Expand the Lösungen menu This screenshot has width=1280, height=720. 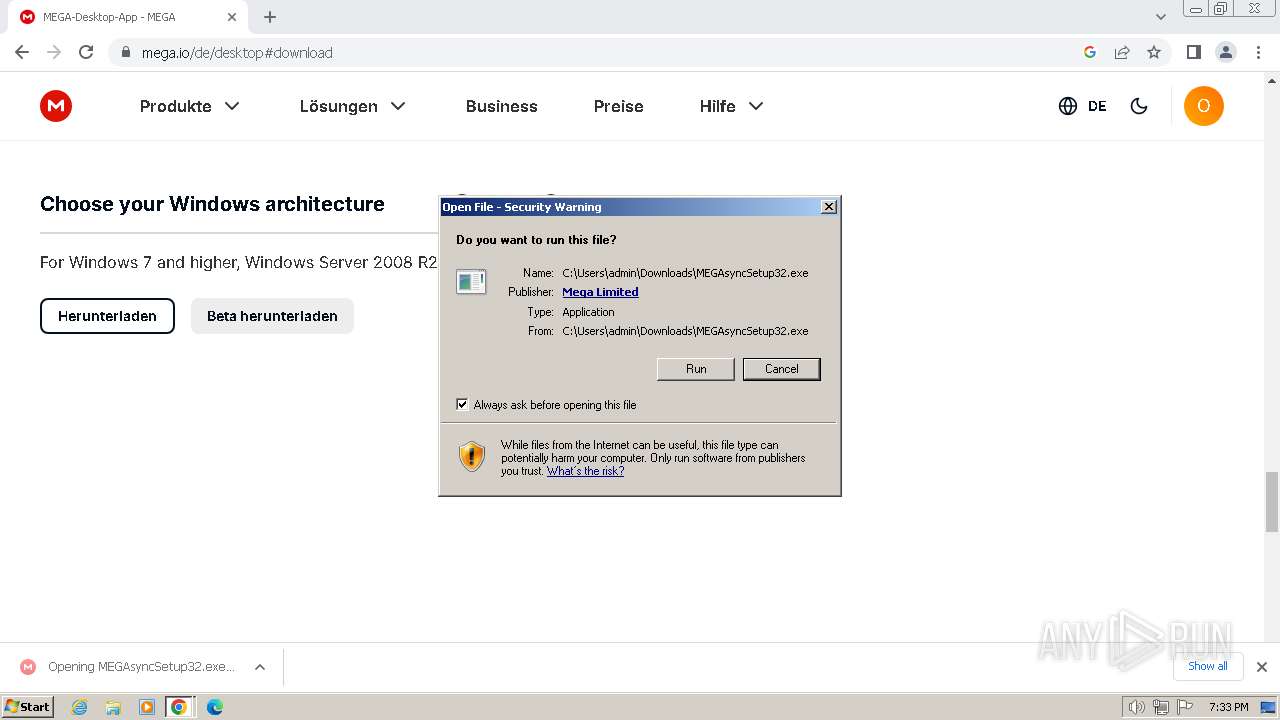point(353,106)
